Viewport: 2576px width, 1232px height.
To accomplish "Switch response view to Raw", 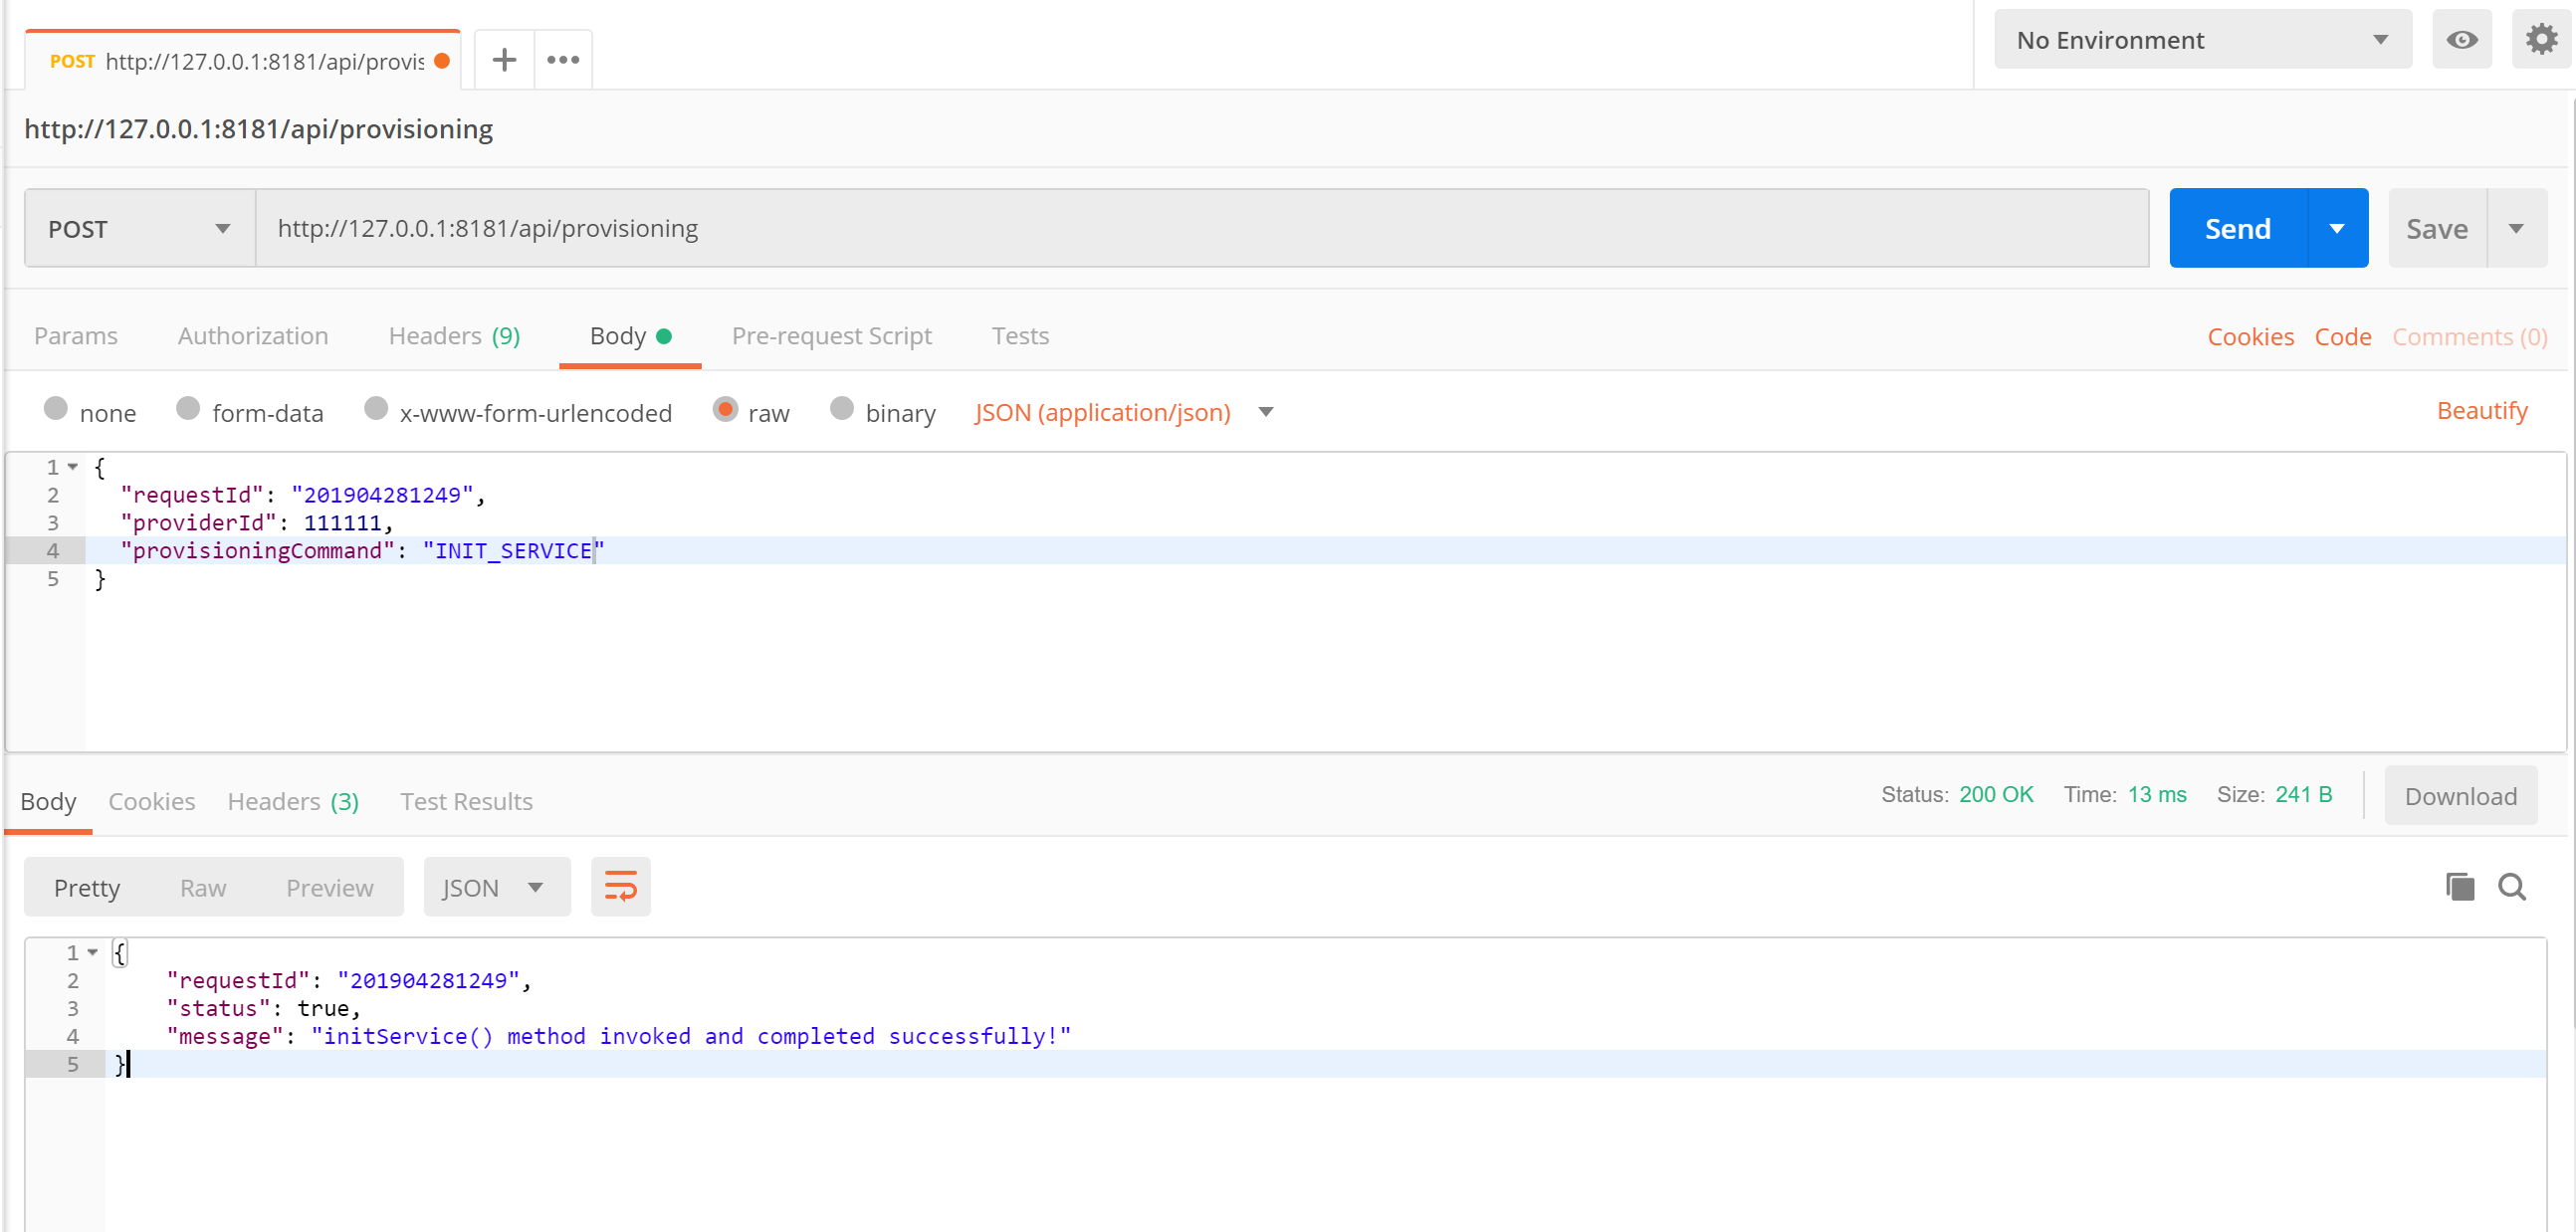I will click(x=203, y=888).
